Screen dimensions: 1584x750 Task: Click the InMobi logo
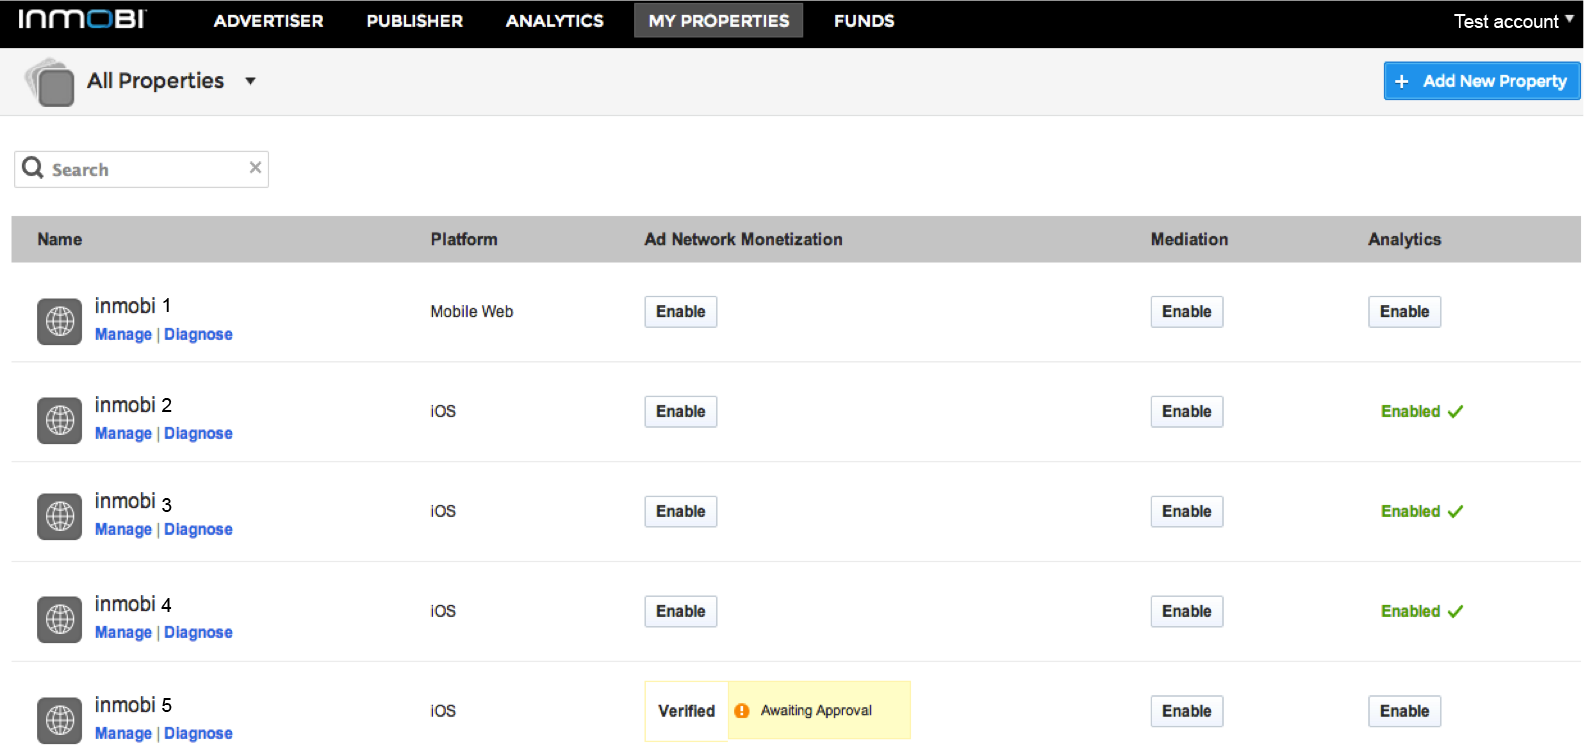coord(82,19)
